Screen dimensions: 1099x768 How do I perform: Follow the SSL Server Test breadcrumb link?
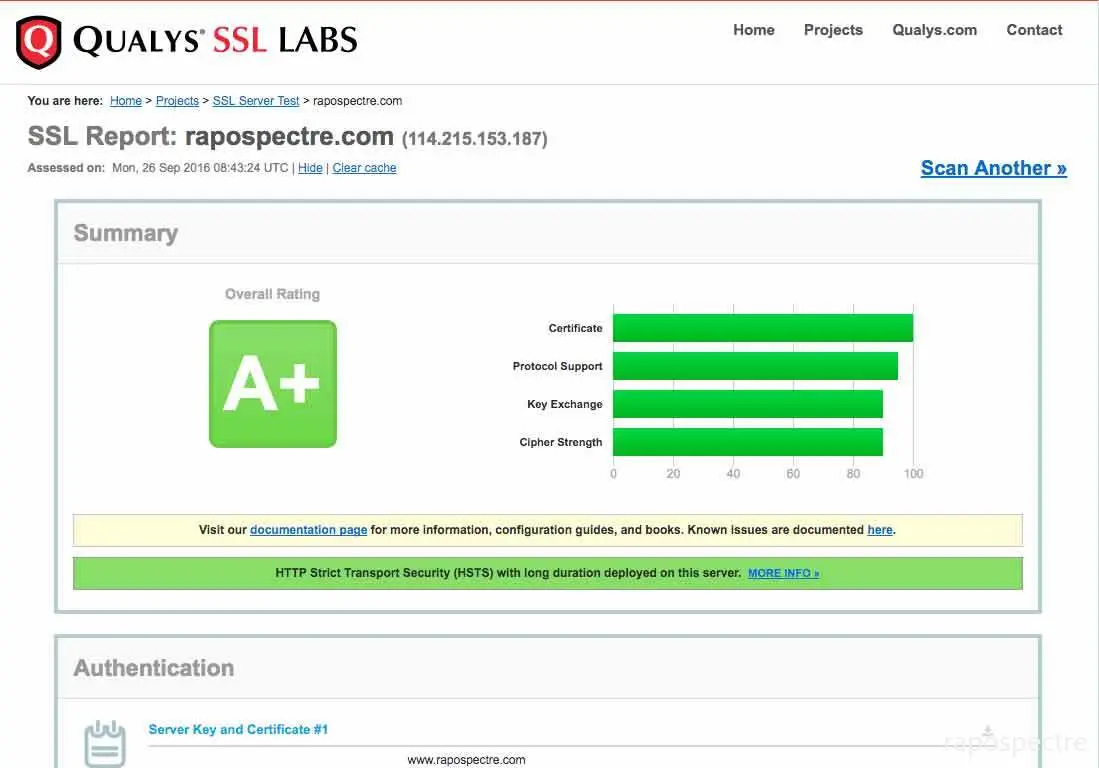[256, 101]
